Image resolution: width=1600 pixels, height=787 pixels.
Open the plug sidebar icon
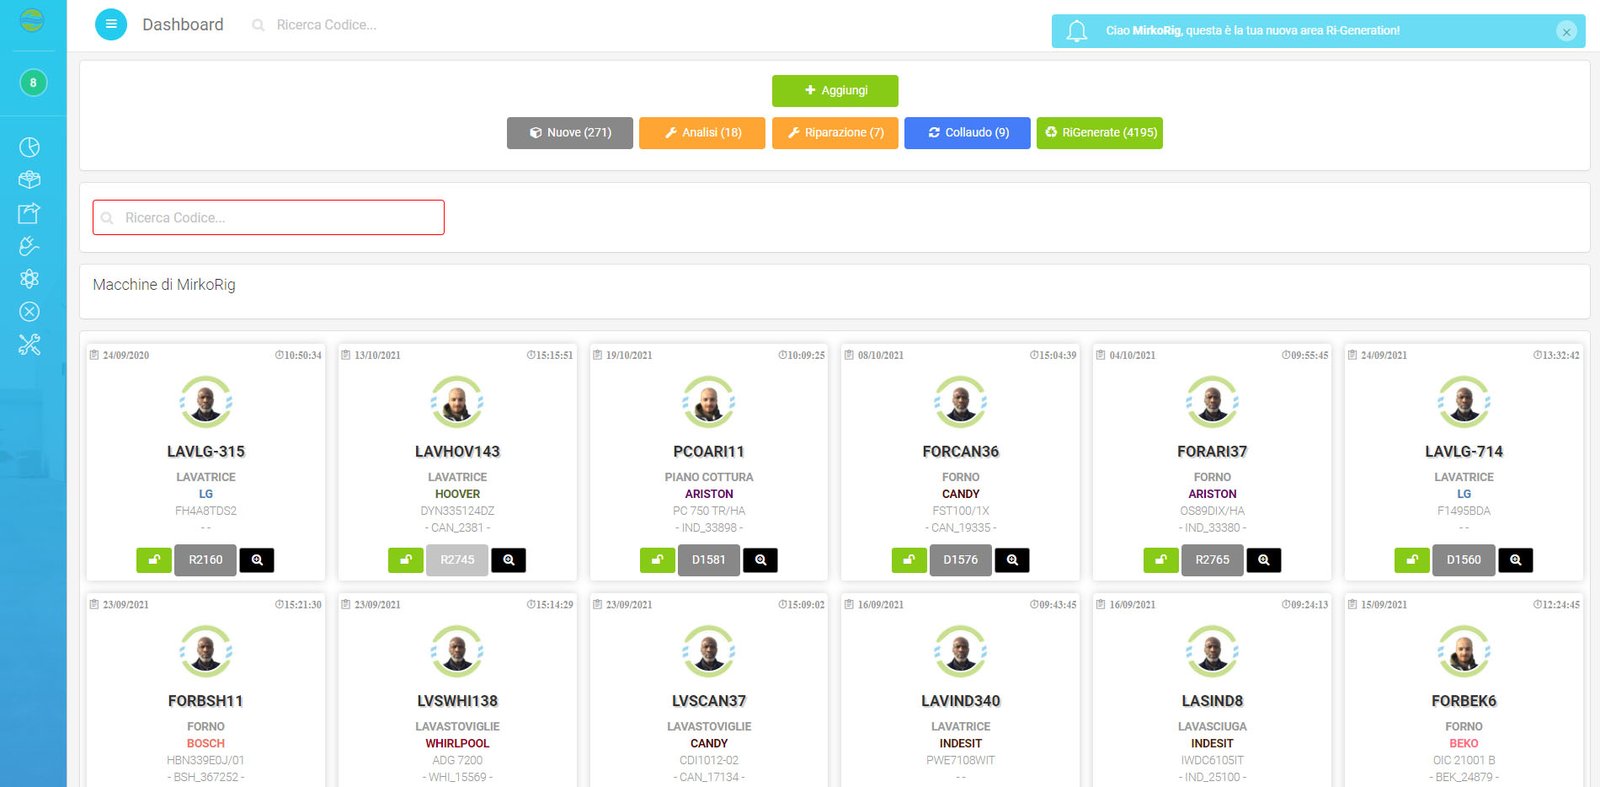click(30, 246)
